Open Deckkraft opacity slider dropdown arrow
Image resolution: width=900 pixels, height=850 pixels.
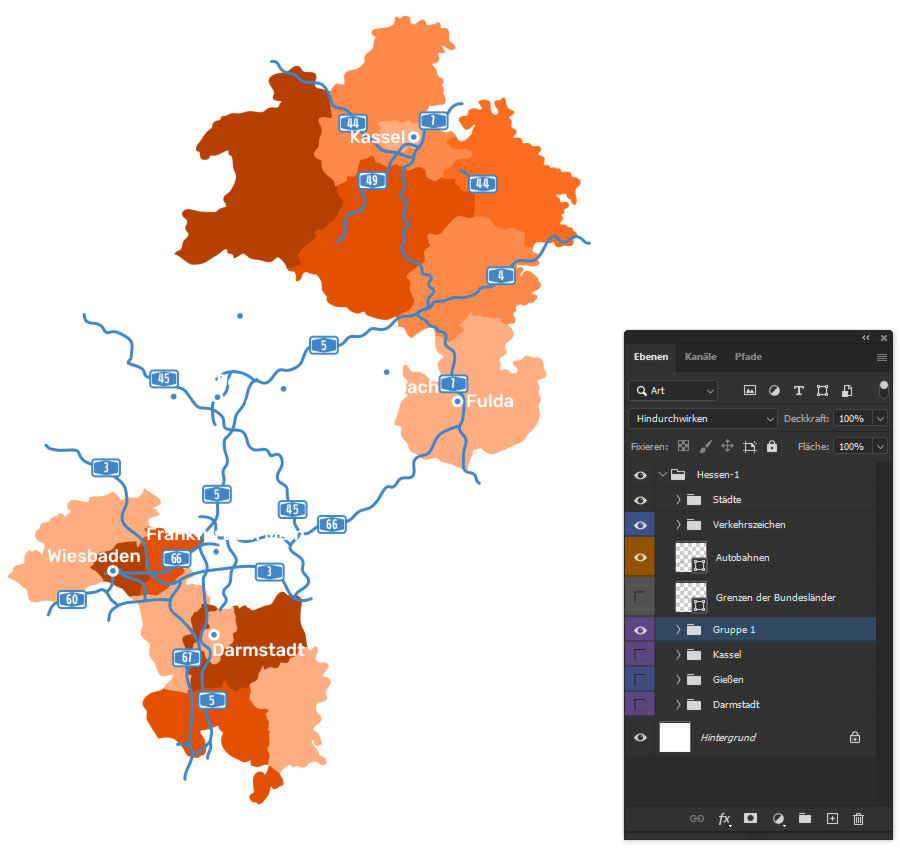[880, 418]
